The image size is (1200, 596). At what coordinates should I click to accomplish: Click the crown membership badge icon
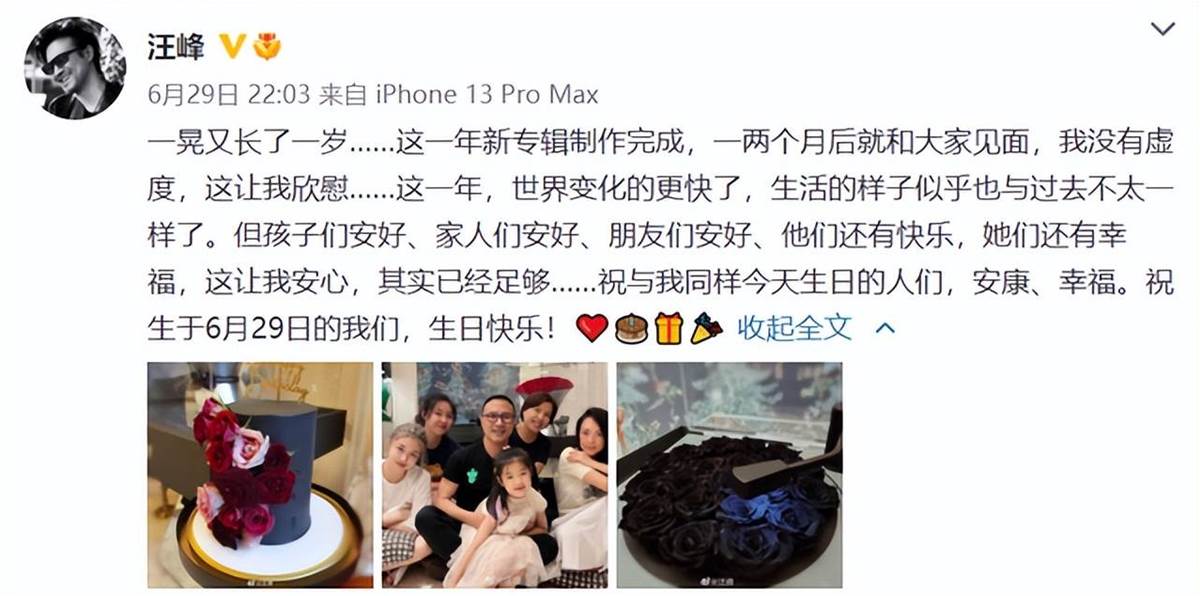267,46
